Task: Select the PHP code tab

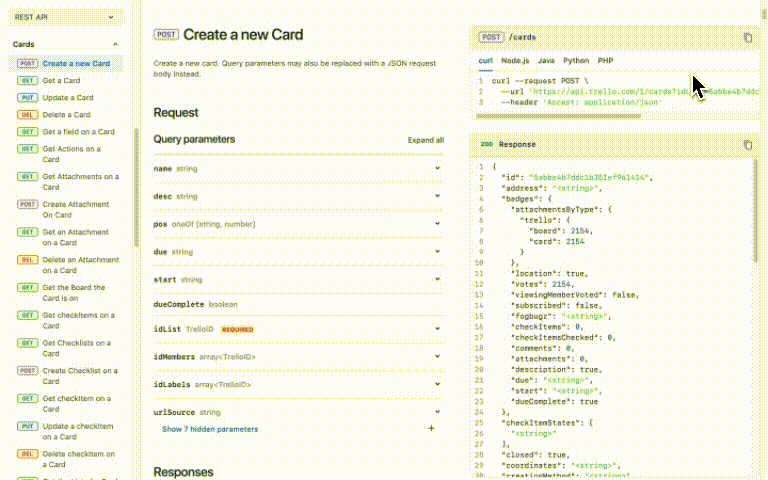Action: coord(606,60)
